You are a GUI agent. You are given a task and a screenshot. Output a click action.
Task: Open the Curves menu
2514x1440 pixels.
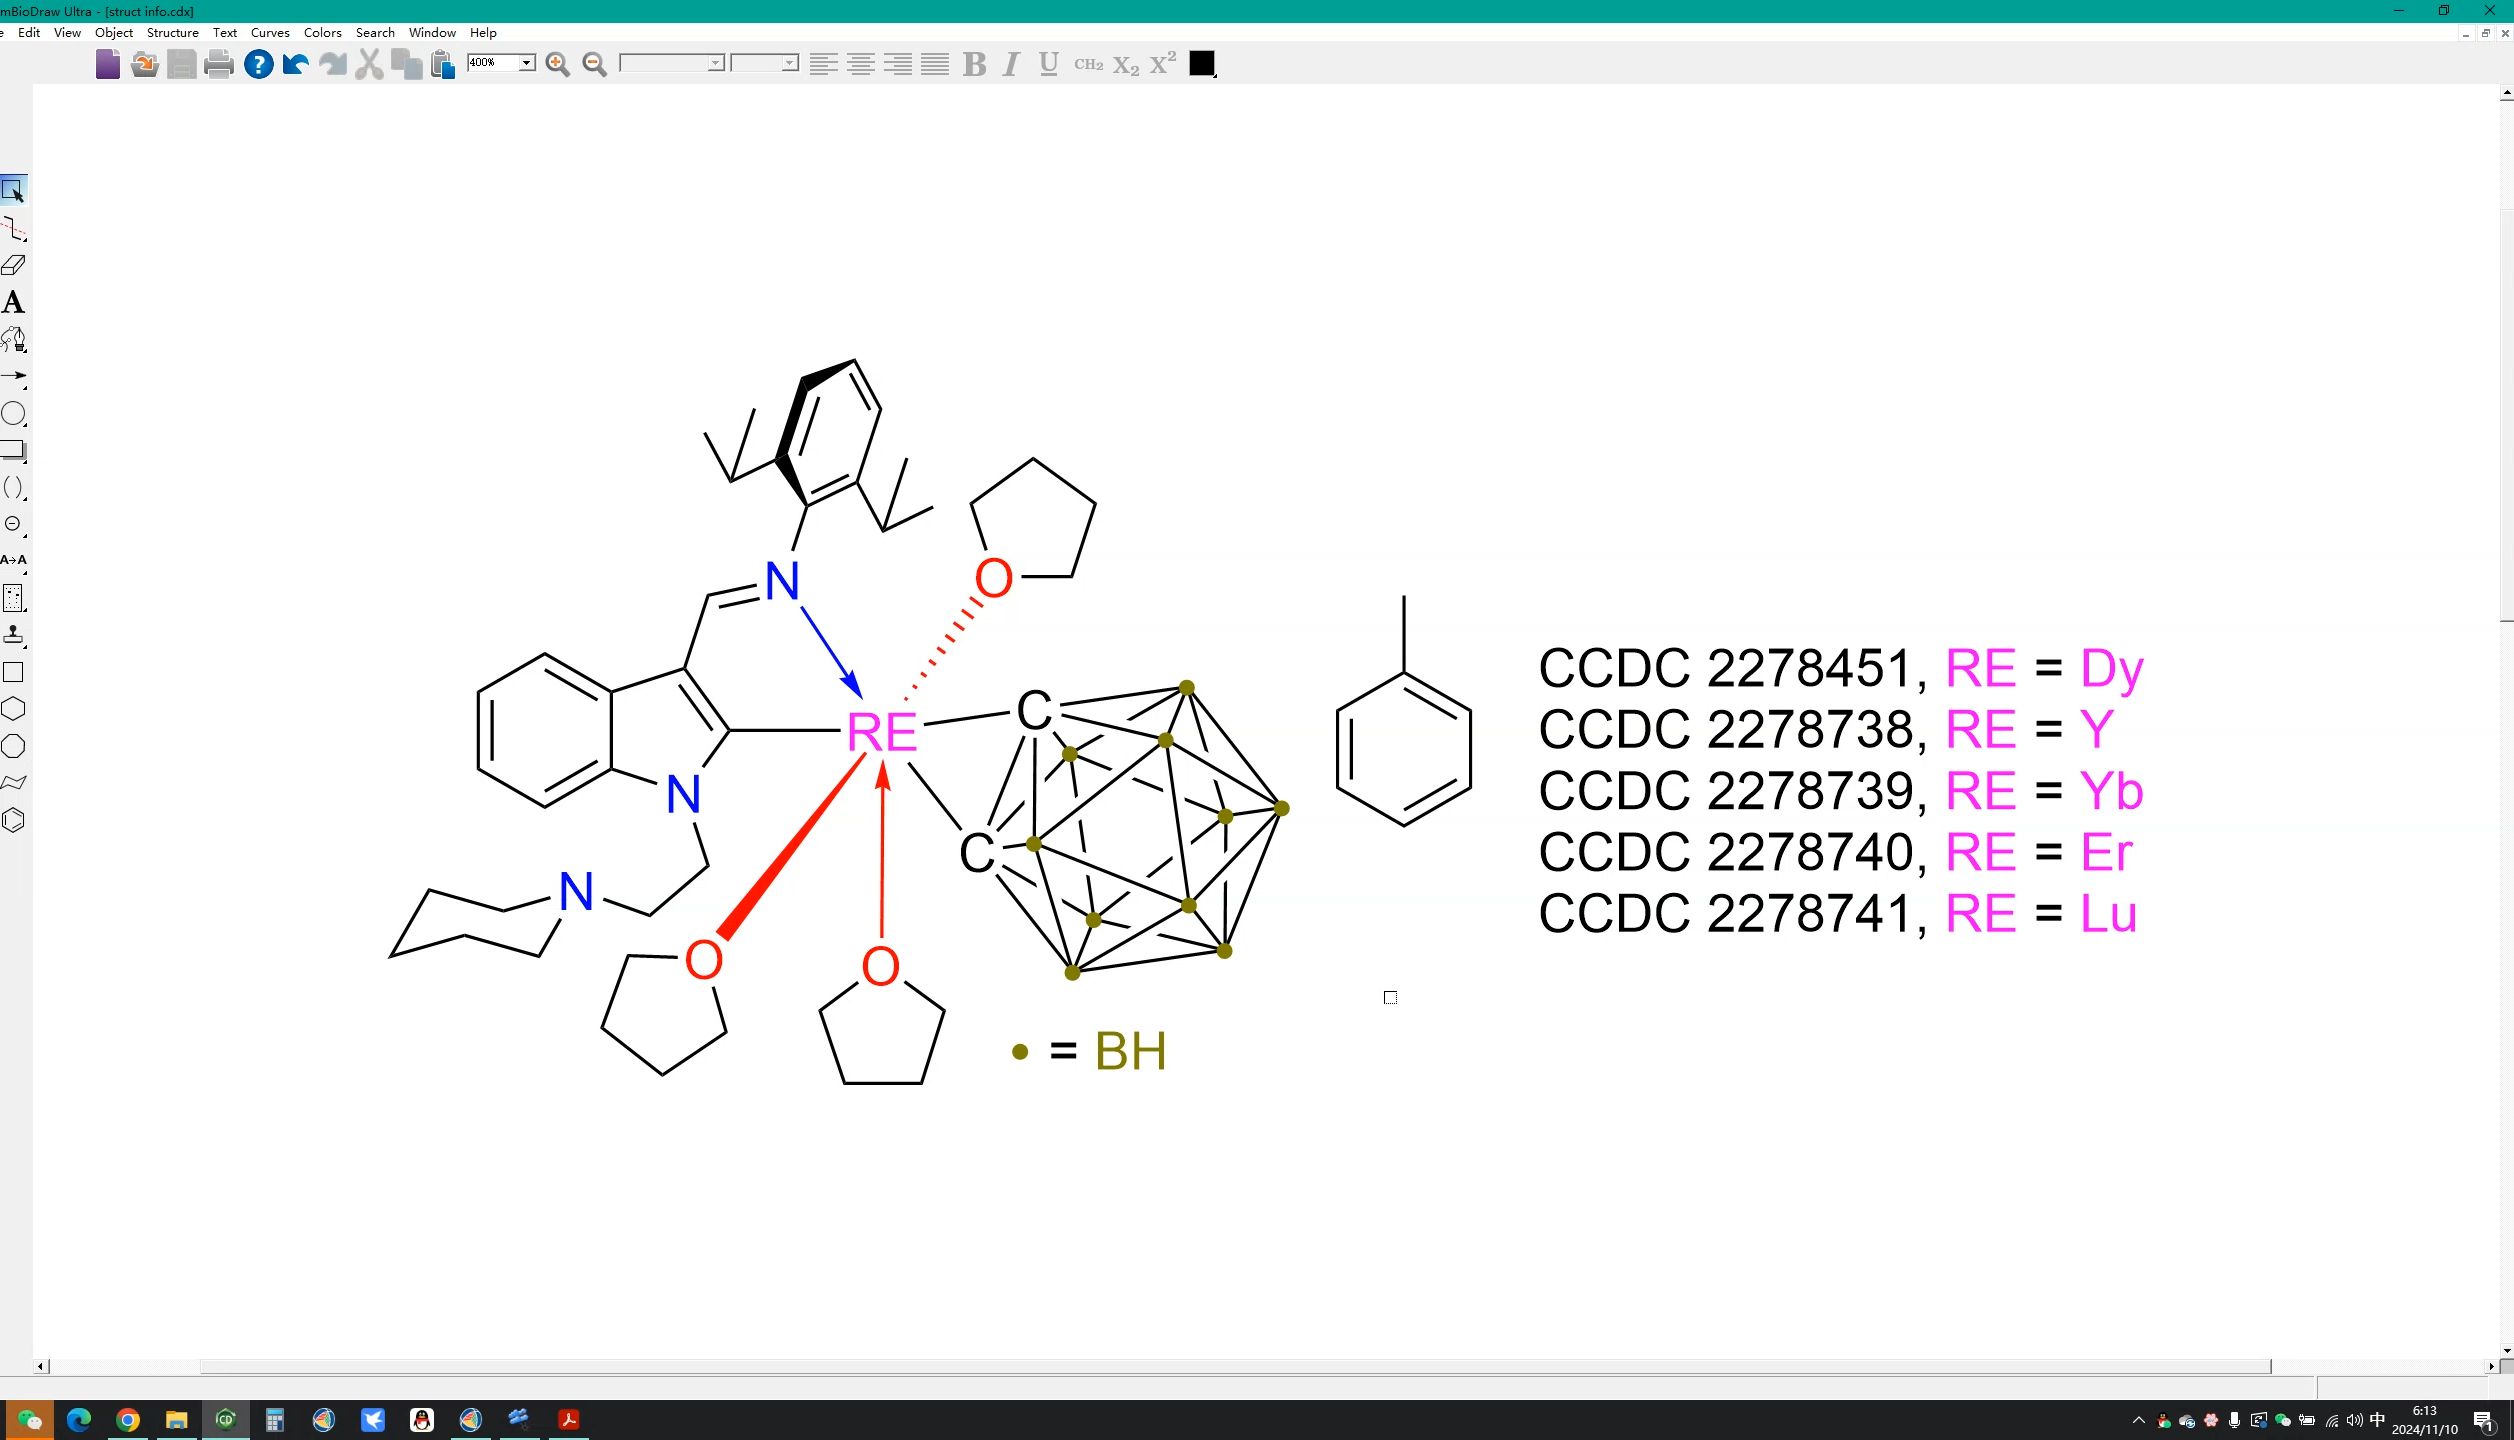click(x=270, y=32)
